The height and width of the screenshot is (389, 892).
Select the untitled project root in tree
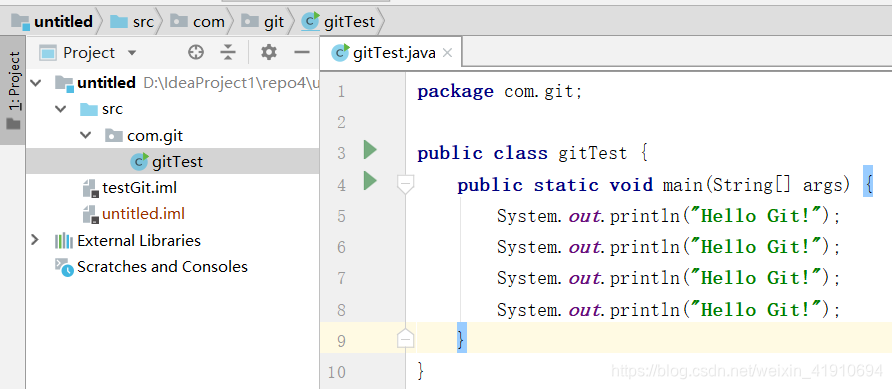tap(106, 83)
